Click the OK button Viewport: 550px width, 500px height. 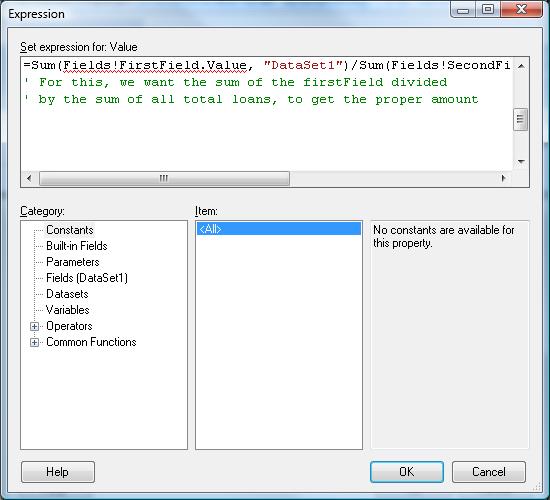tap(407, 472)
